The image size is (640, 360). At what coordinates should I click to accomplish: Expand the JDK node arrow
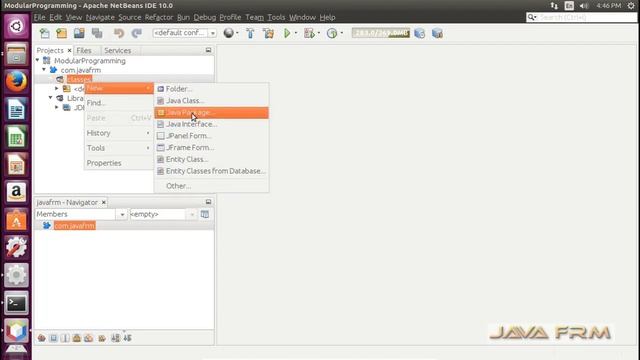[57, 107]
